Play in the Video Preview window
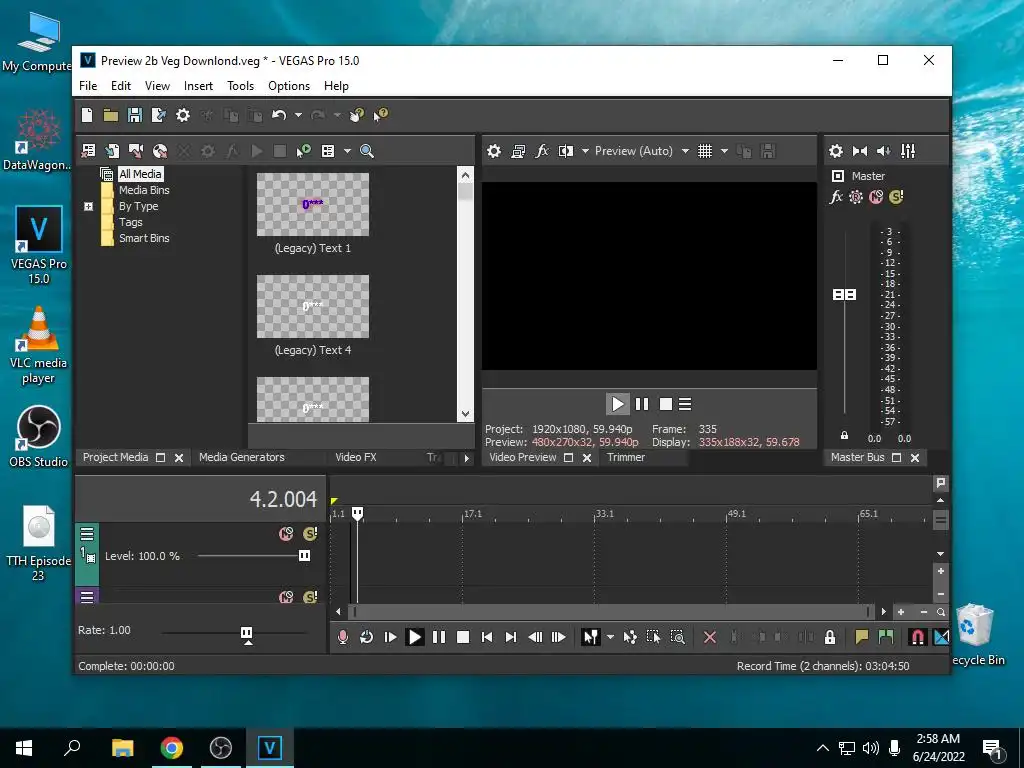This screenshot has width=1024, height=768. point(618,404)
